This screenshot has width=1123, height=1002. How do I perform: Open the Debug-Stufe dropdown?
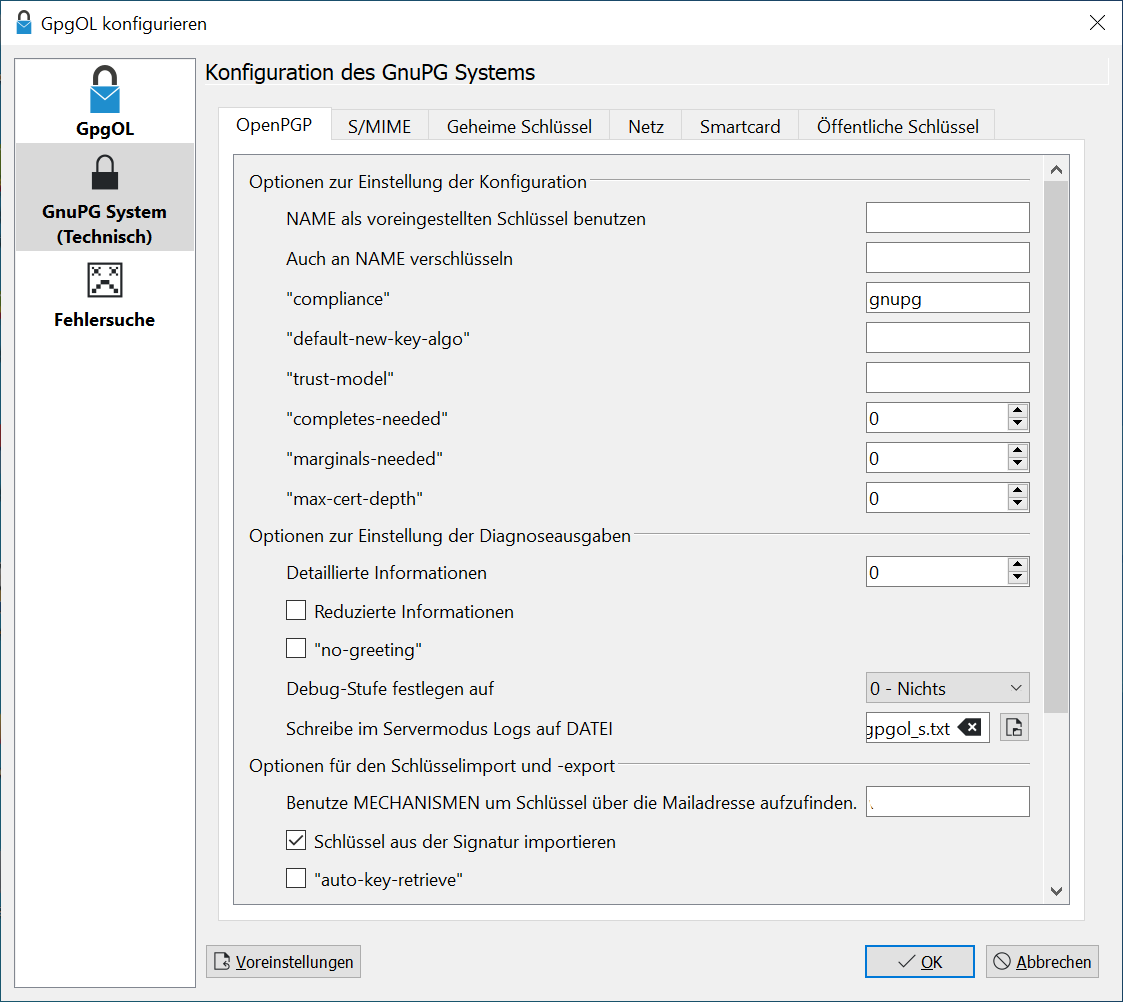pyautogui.click(x=947, y=688)
